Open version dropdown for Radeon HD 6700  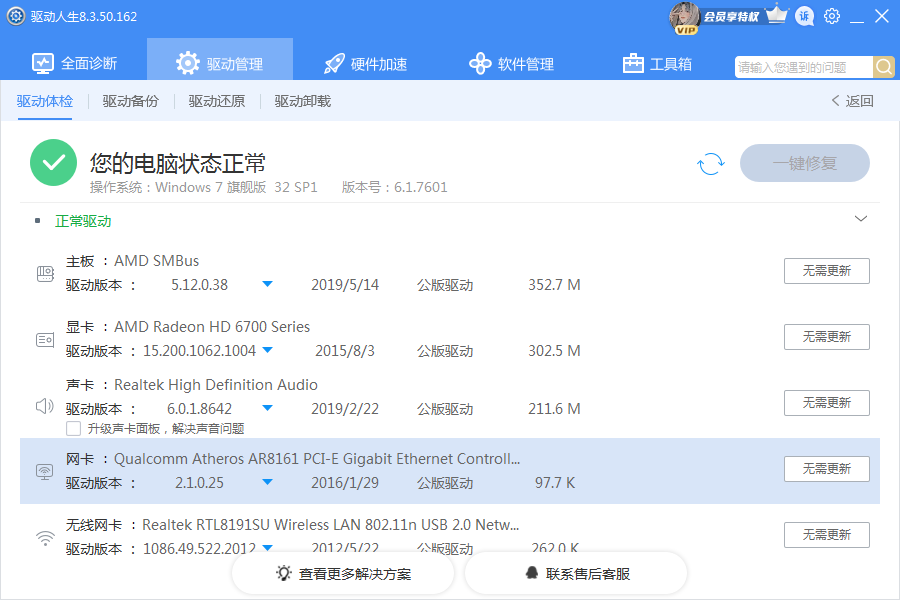click(267, 351)
